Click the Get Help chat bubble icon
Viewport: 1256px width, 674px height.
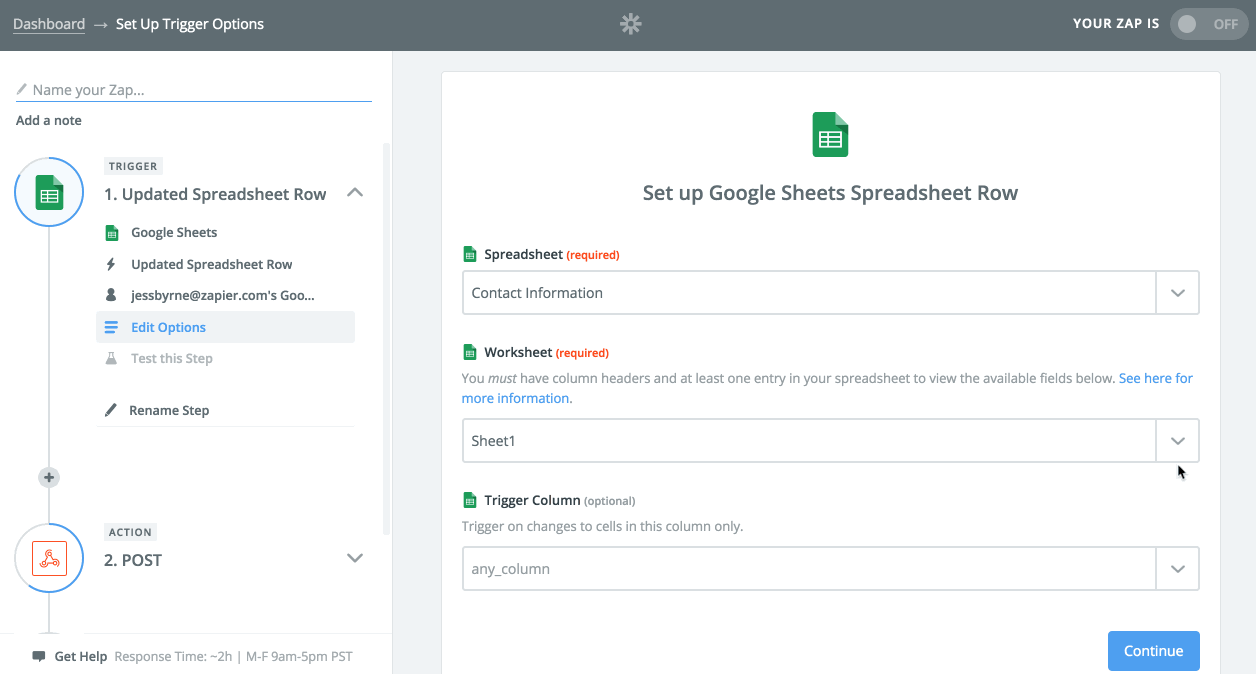(x=39, y=656)
